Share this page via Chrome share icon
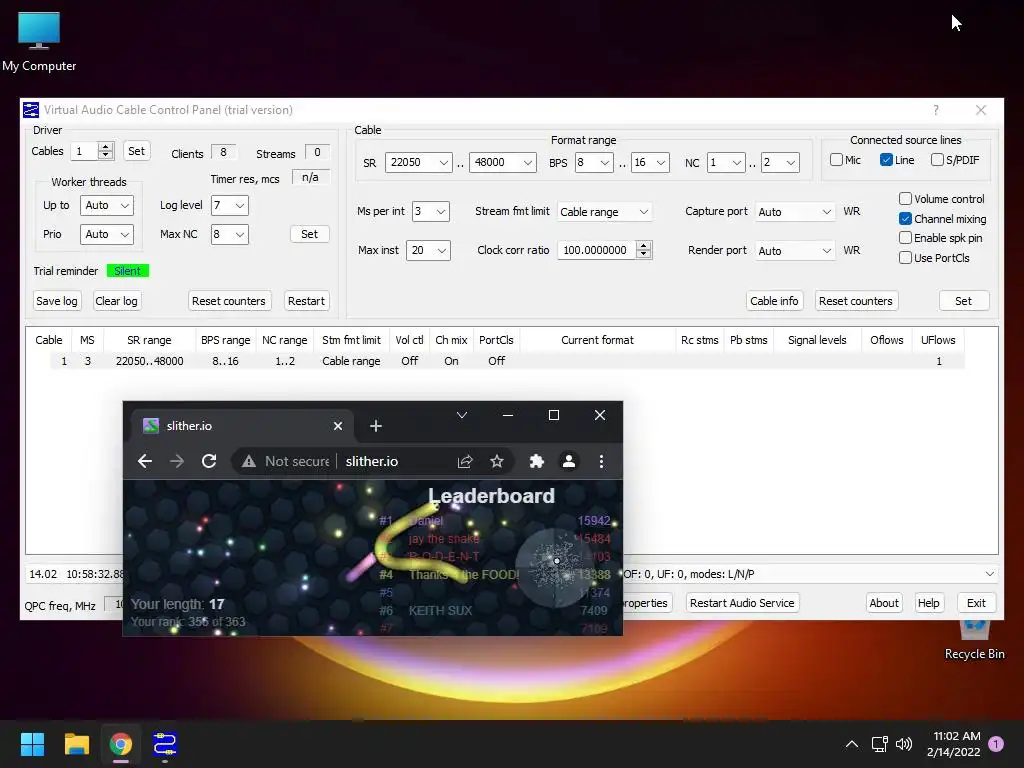1024x768 pixels. [465, 461]
